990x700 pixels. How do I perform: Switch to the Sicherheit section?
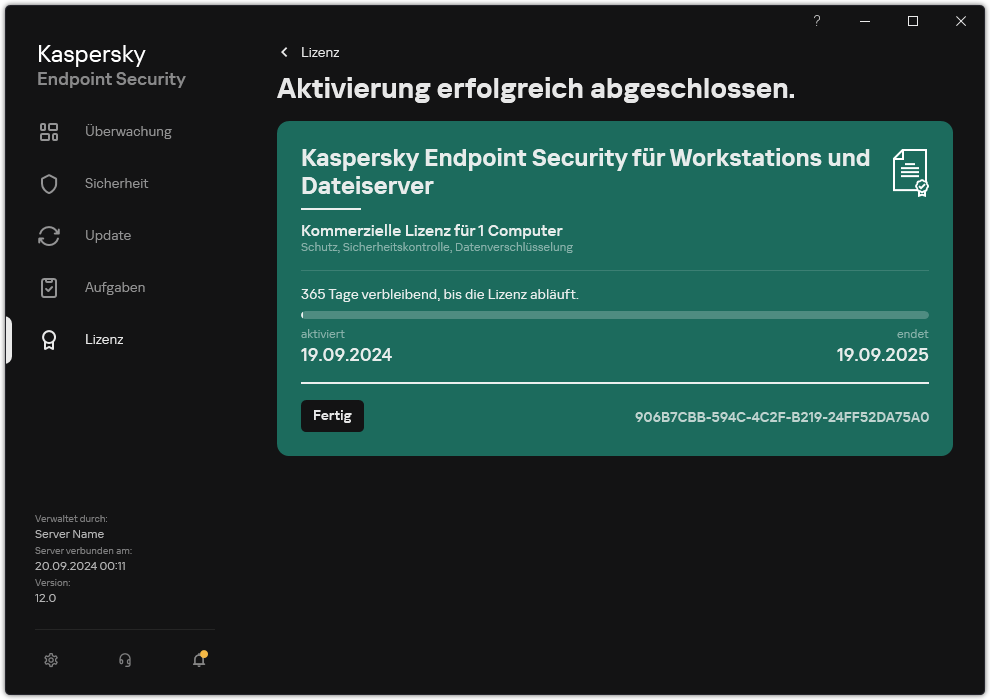tap(116, 183)
